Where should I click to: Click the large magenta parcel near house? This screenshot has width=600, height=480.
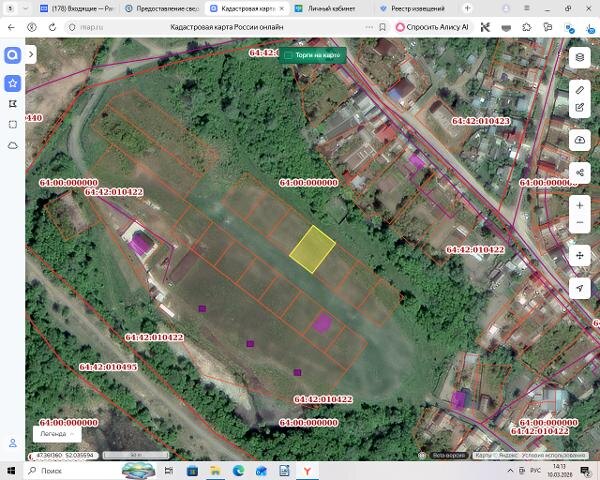pyautogui.click(x=140, y=243)
